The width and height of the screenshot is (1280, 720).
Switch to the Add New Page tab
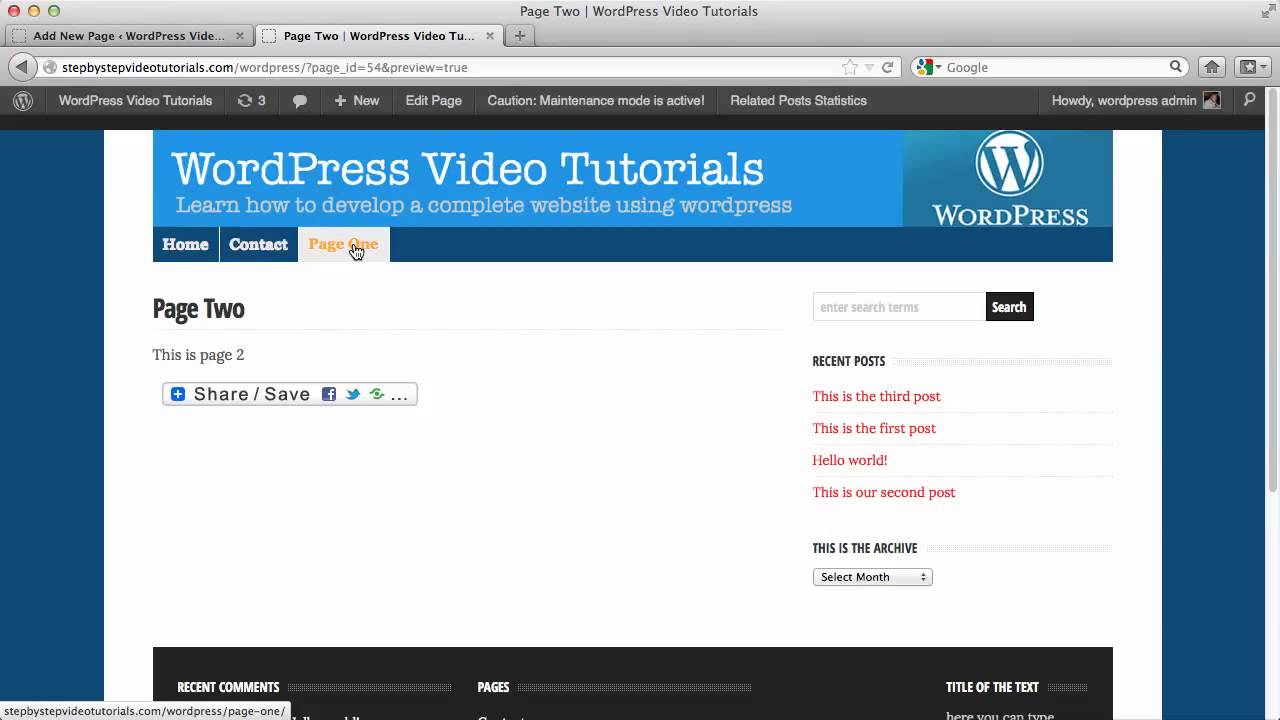click(x=128, y=35)
